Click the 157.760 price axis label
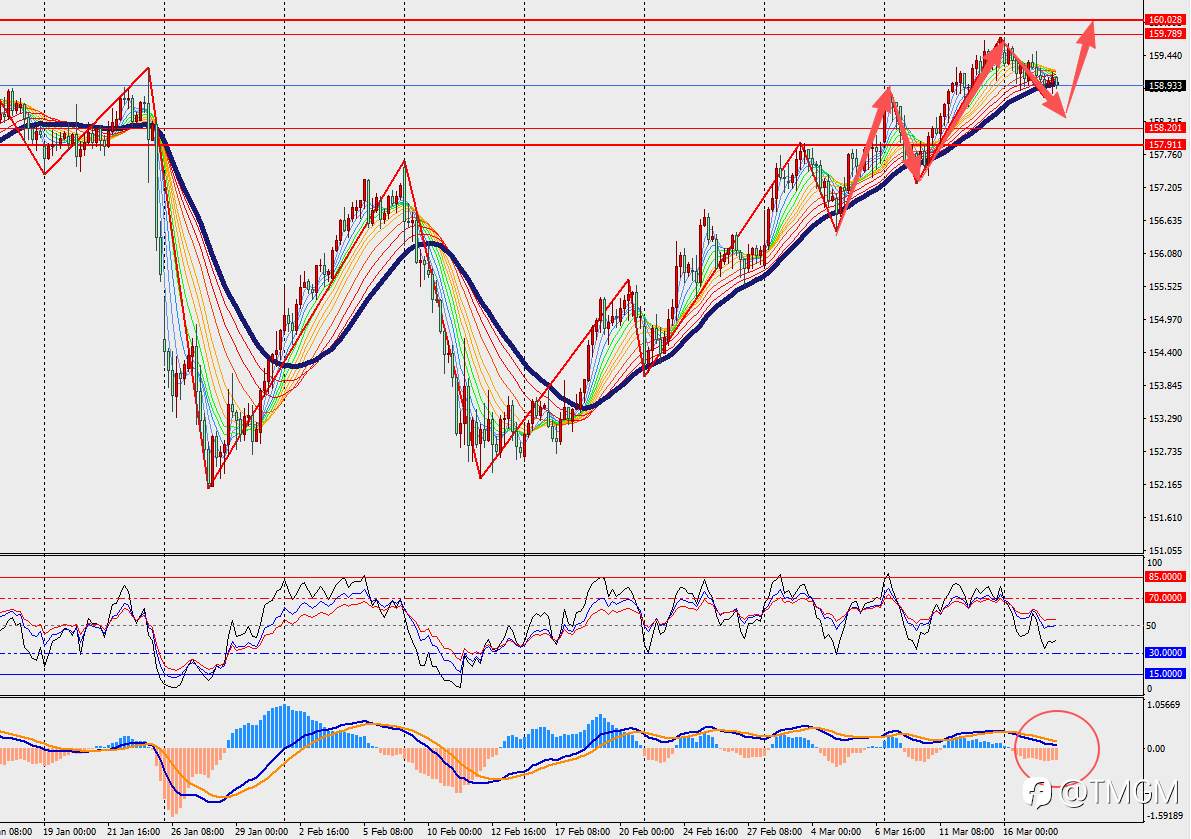Screen dimensions: 1191x839 click(x=1166, y=155)
